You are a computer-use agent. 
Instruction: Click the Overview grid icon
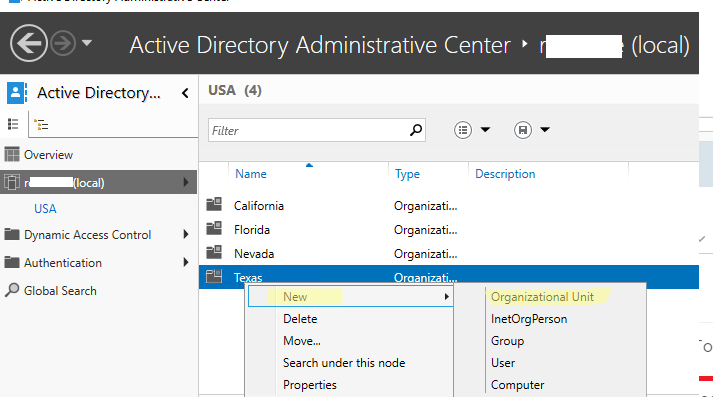12,155
